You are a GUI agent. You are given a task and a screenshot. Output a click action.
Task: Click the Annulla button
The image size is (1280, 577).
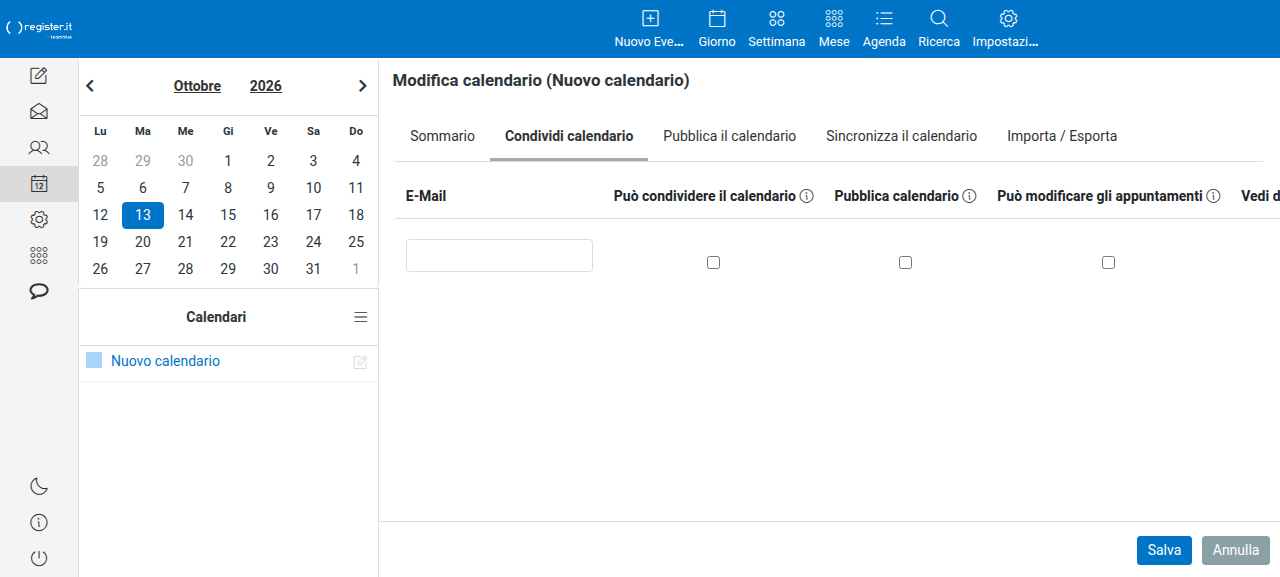(1236, 550)
